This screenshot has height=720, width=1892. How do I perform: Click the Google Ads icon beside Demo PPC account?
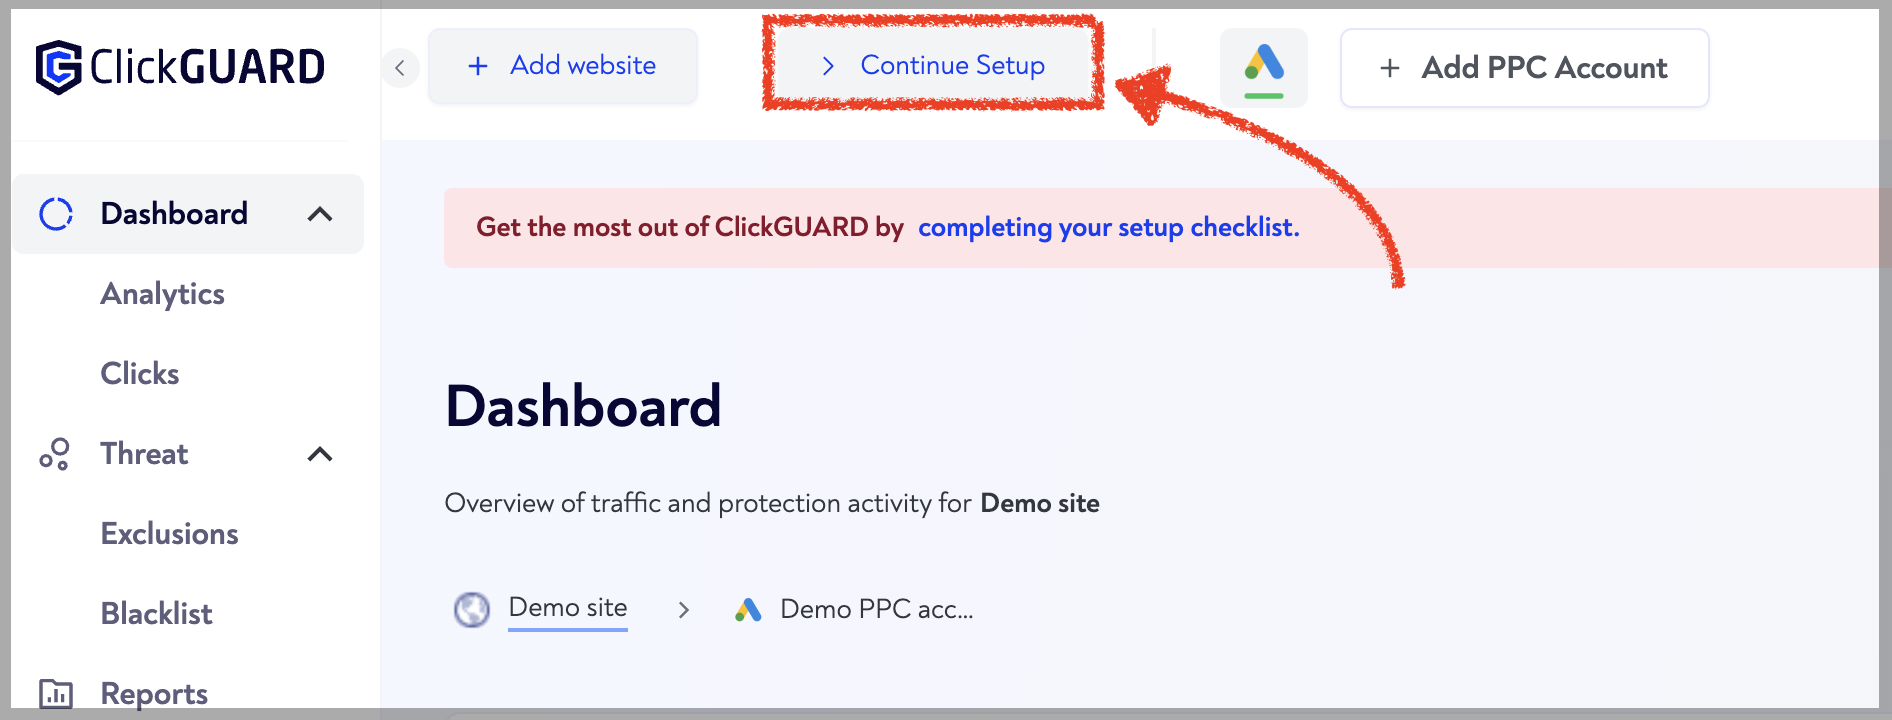click(x=748, y=609)
